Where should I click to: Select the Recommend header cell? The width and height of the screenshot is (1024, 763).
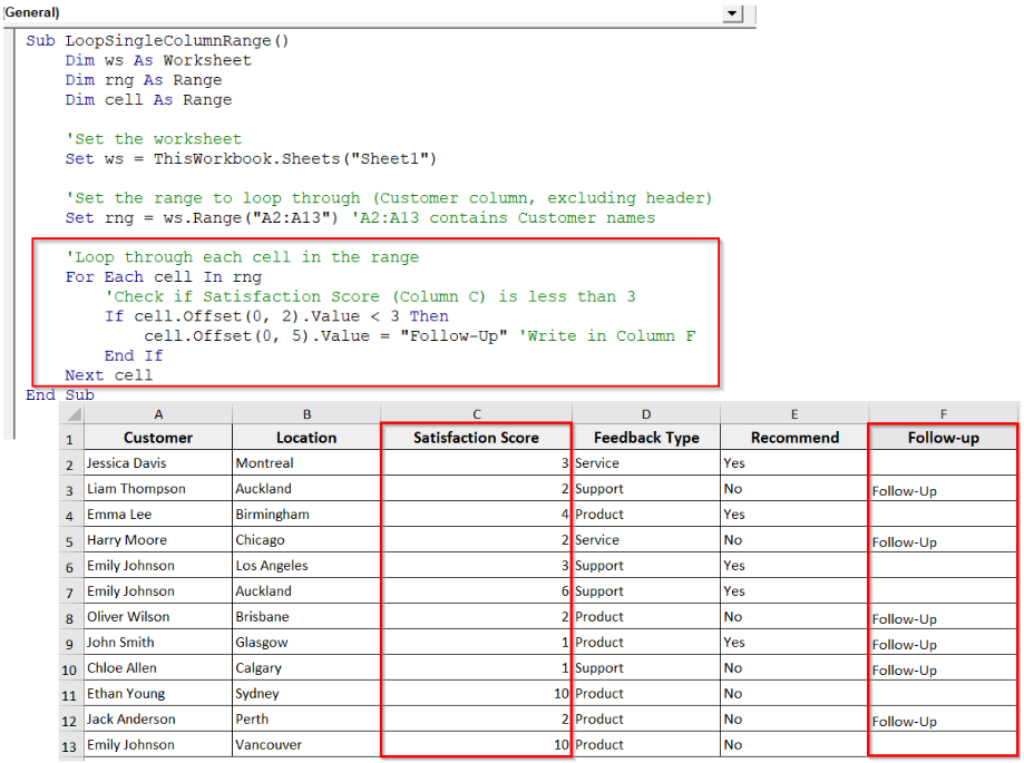point(794,438)
